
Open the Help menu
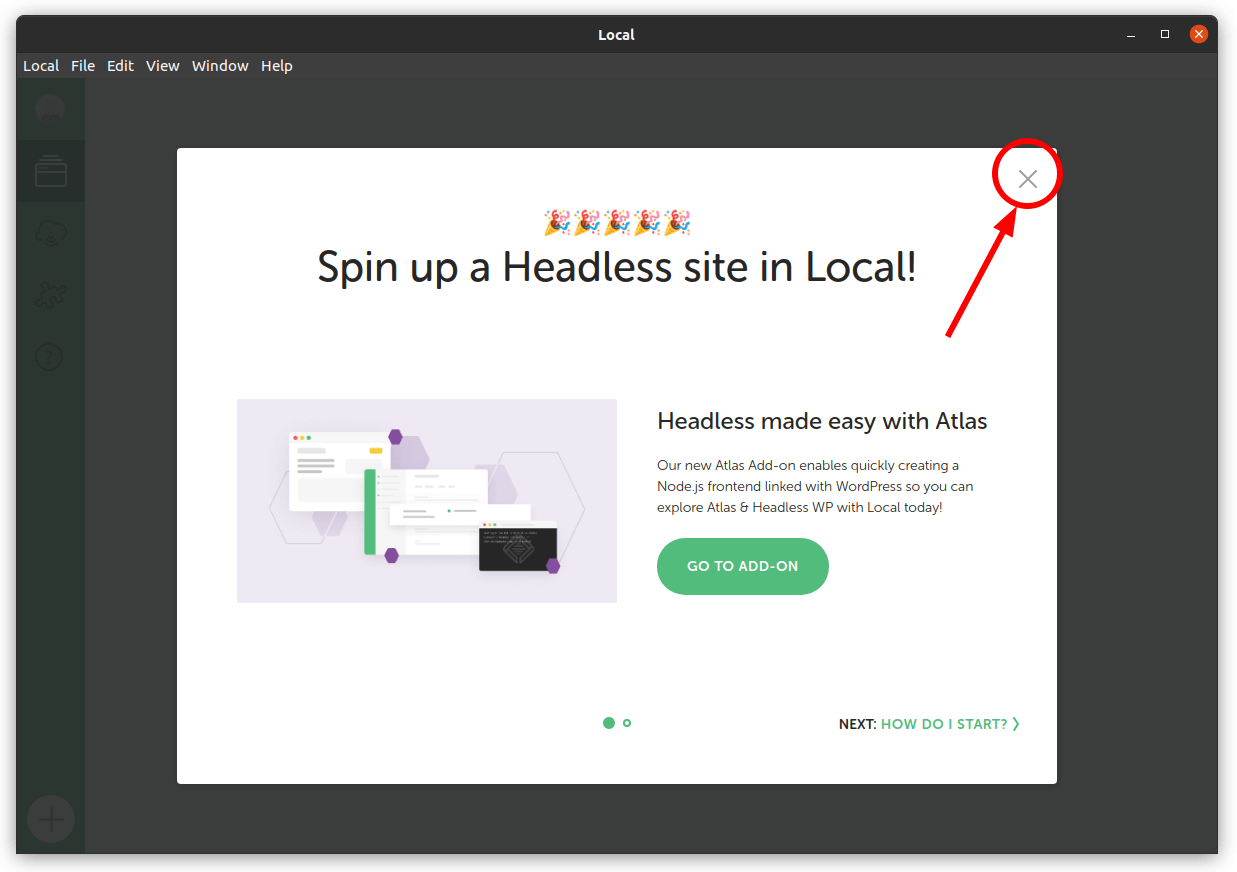[x=277, y=66]
